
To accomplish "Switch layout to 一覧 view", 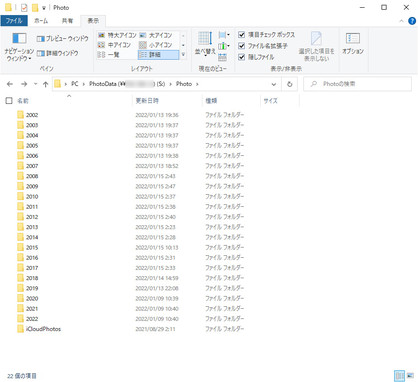I will [x=109, y=55].
